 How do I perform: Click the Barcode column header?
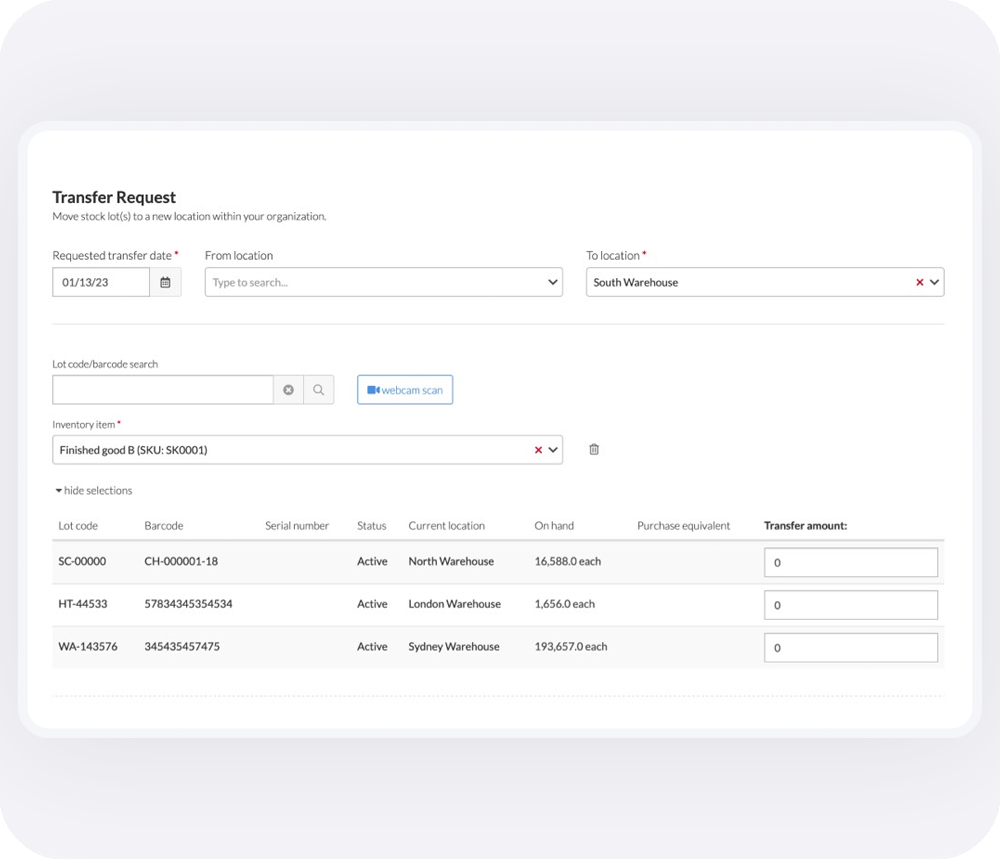tap(164, 525)
